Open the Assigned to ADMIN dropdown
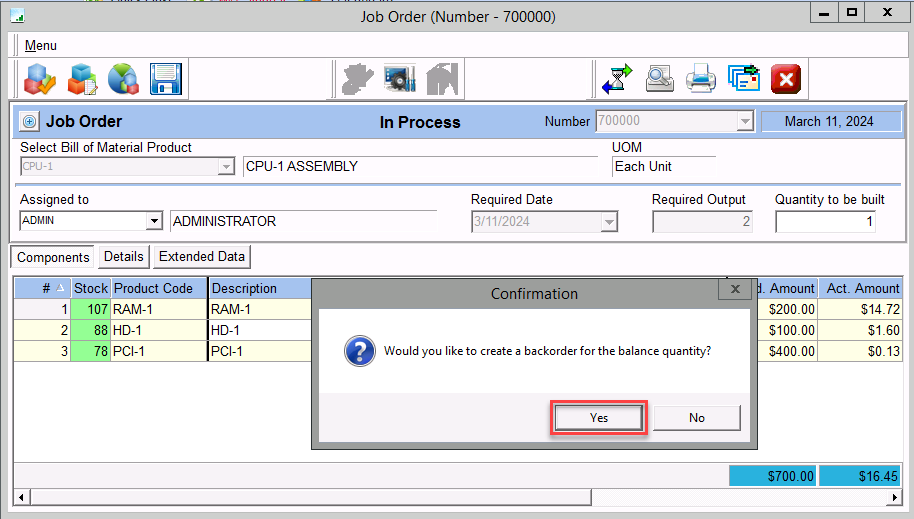 (x=154, y=221)
